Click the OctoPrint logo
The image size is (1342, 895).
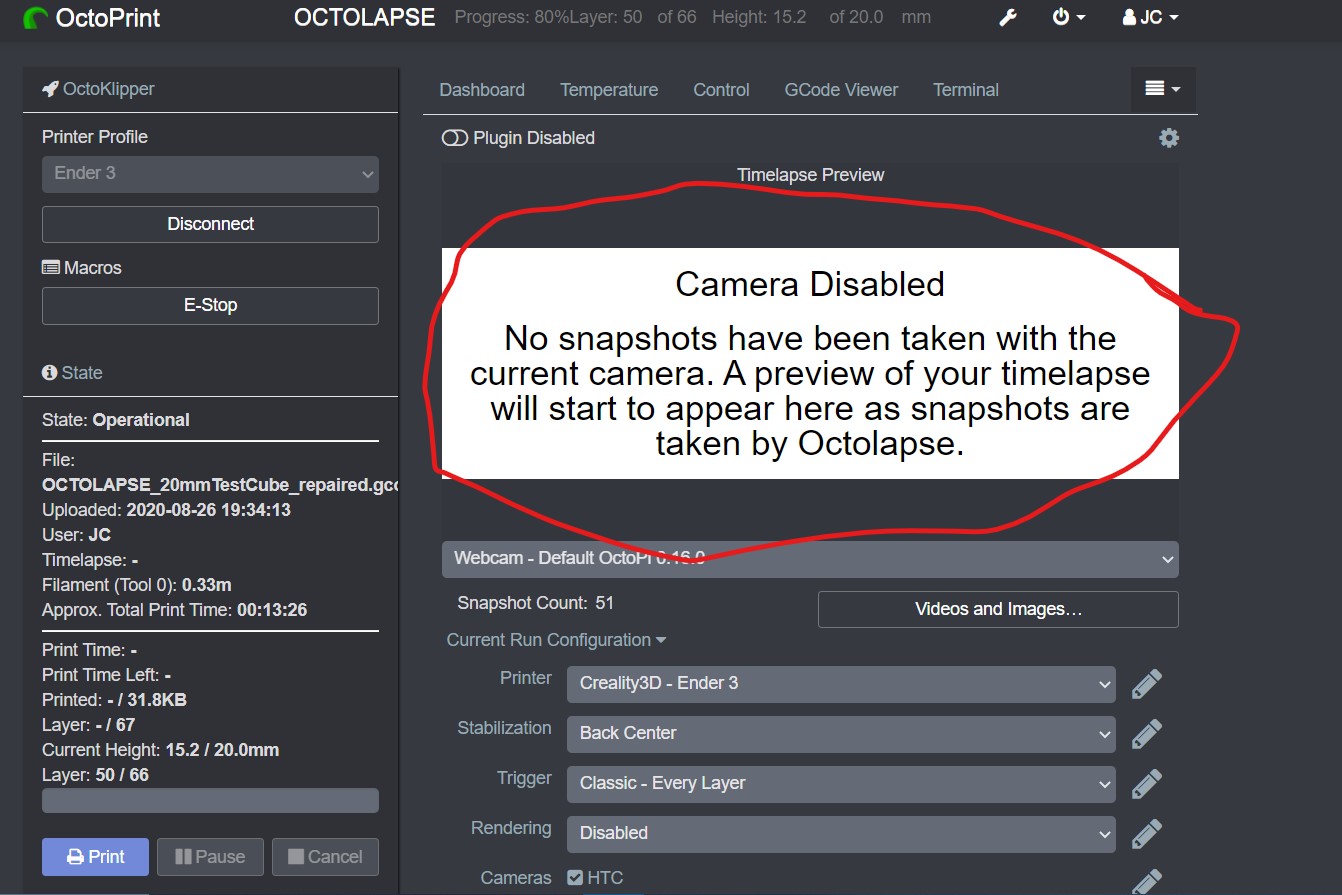tap(90, 17)
